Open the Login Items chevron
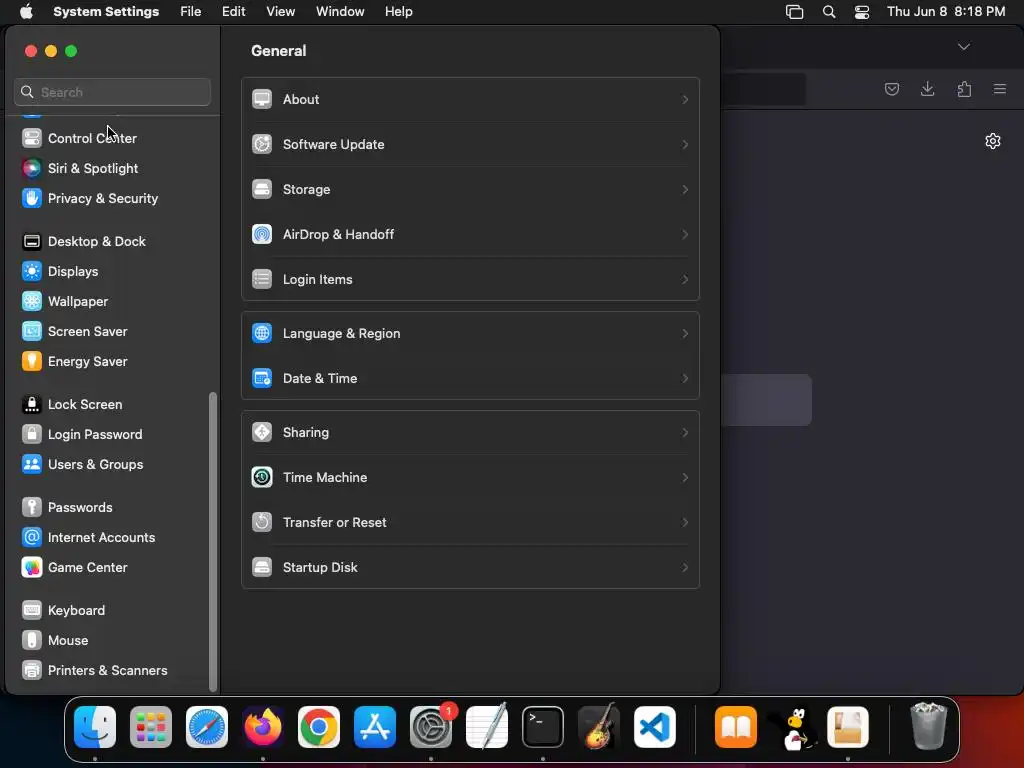 [x=685, y=280]
